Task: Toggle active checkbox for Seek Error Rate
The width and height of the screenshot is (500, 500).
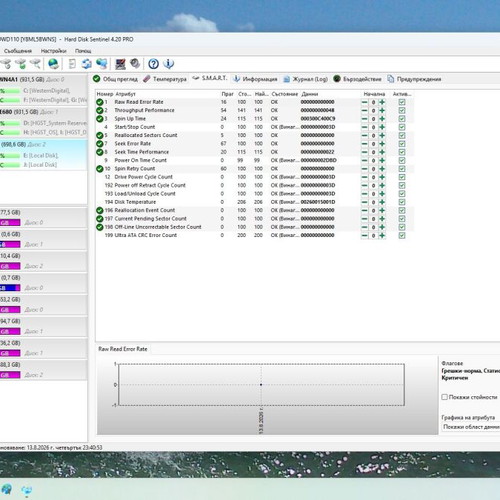Action: coord(402,144)
